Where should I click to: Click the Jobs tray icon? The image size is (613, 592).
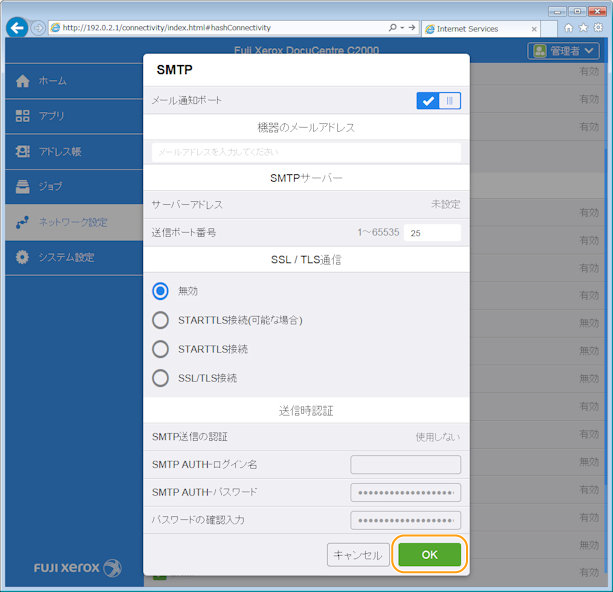pyautogui.click(x=23, y=187)
